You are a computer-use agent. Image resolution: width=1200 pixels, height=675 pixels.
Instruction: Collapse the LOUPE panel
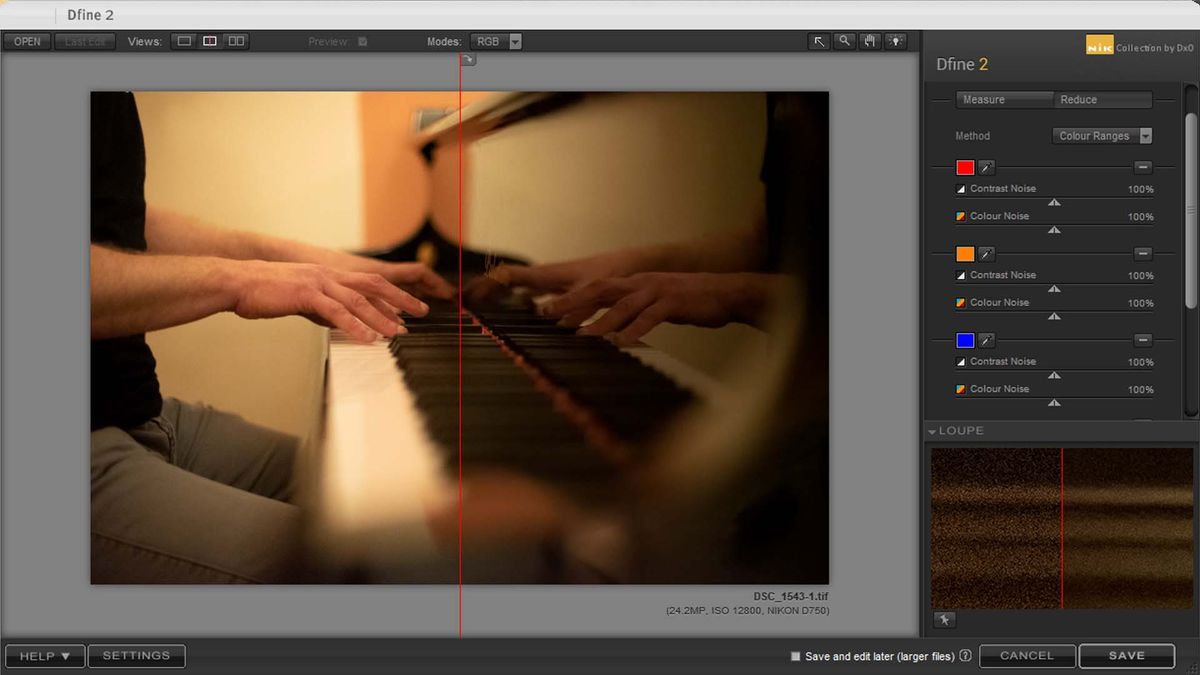(932, 431)
